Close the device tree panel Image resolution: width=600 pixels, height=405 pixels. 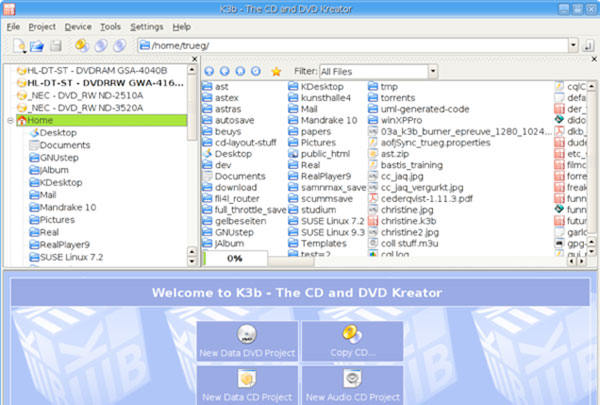194,59
